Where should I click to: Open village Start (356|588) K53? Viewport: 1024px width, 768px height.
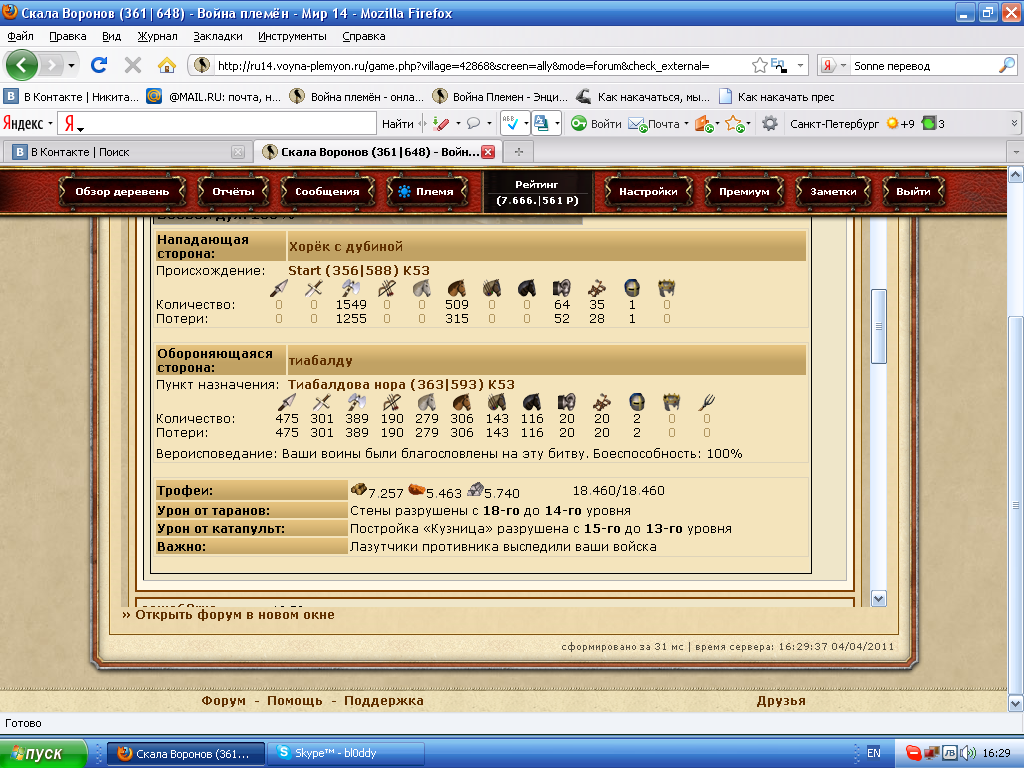pos(359,270)
